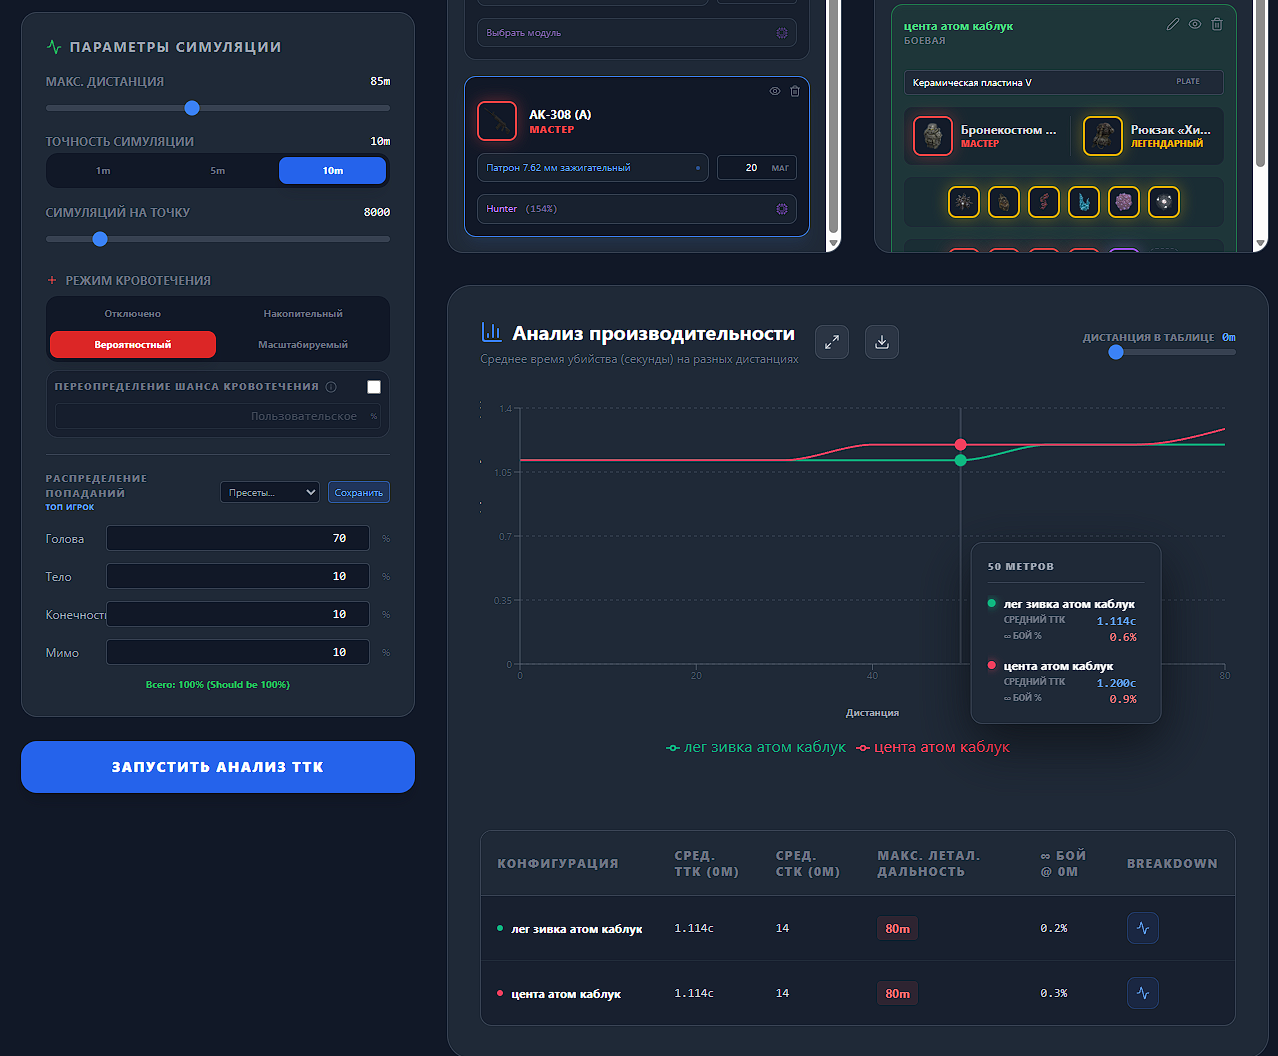This screenshot has width=1278, height=1056.
Task: Open the Пресеты hit distribution dropdown
Action: 270,492
